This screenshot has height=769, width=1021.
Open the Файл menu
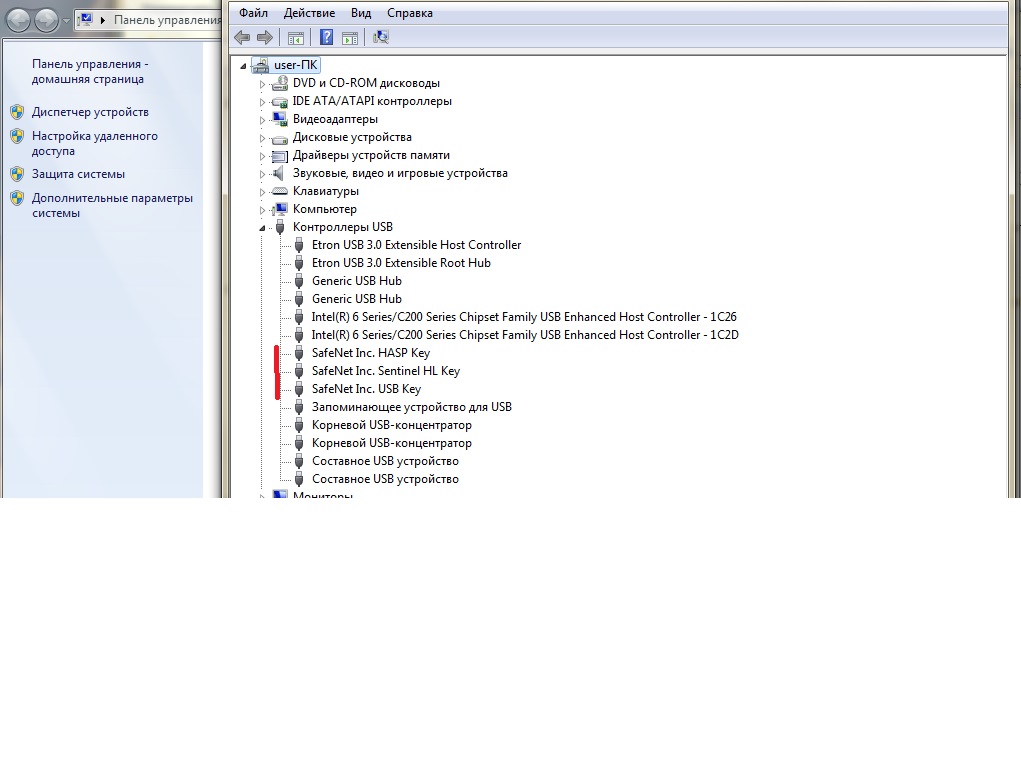point(253,13)
